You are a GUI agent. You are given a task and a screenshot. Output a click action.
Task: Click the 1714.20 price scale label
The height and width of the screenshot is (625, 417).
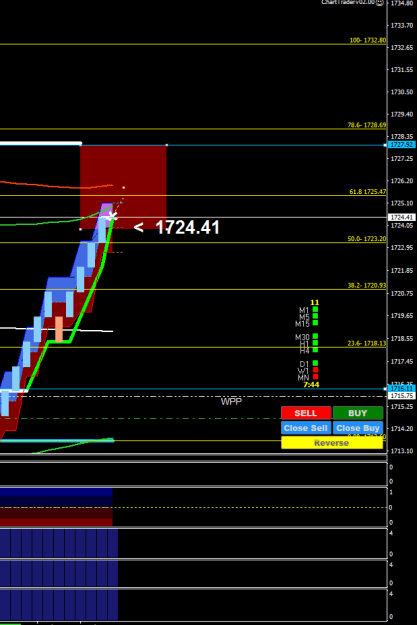click(401, 428)
